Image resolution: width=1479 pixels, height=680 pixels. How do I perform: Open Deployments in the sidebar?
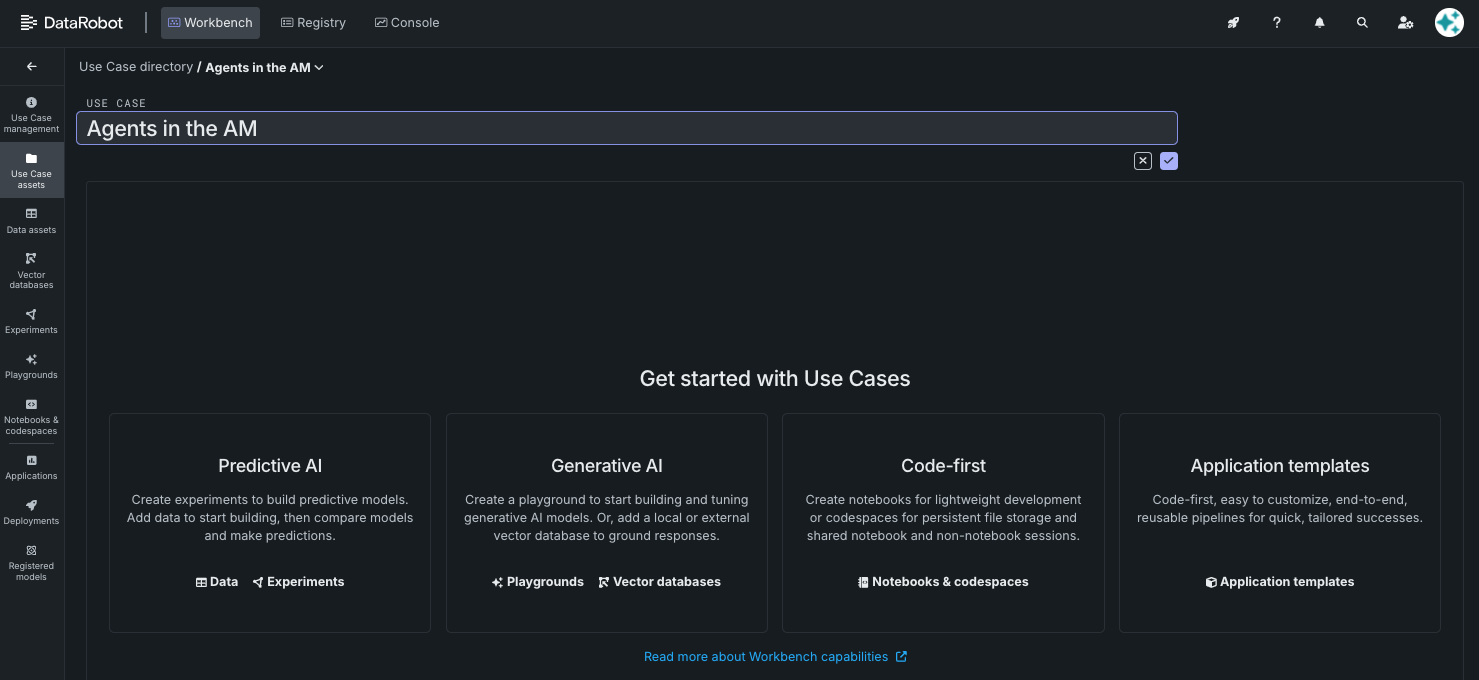[31, 512]
